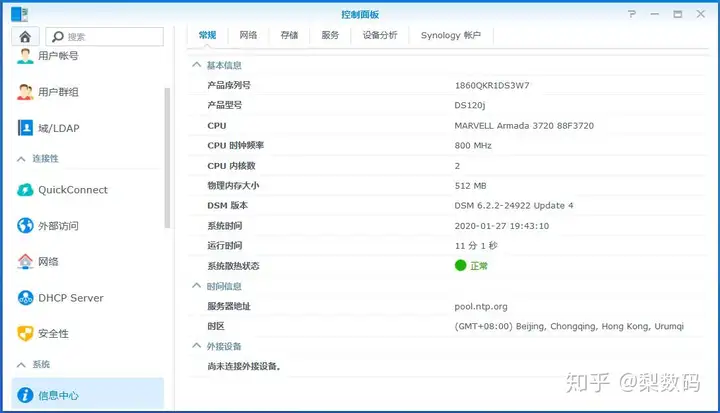The height and width of the screenshot is (413, 720).
Task: Open the 用户帐号 user account icon
Action: 25,56
